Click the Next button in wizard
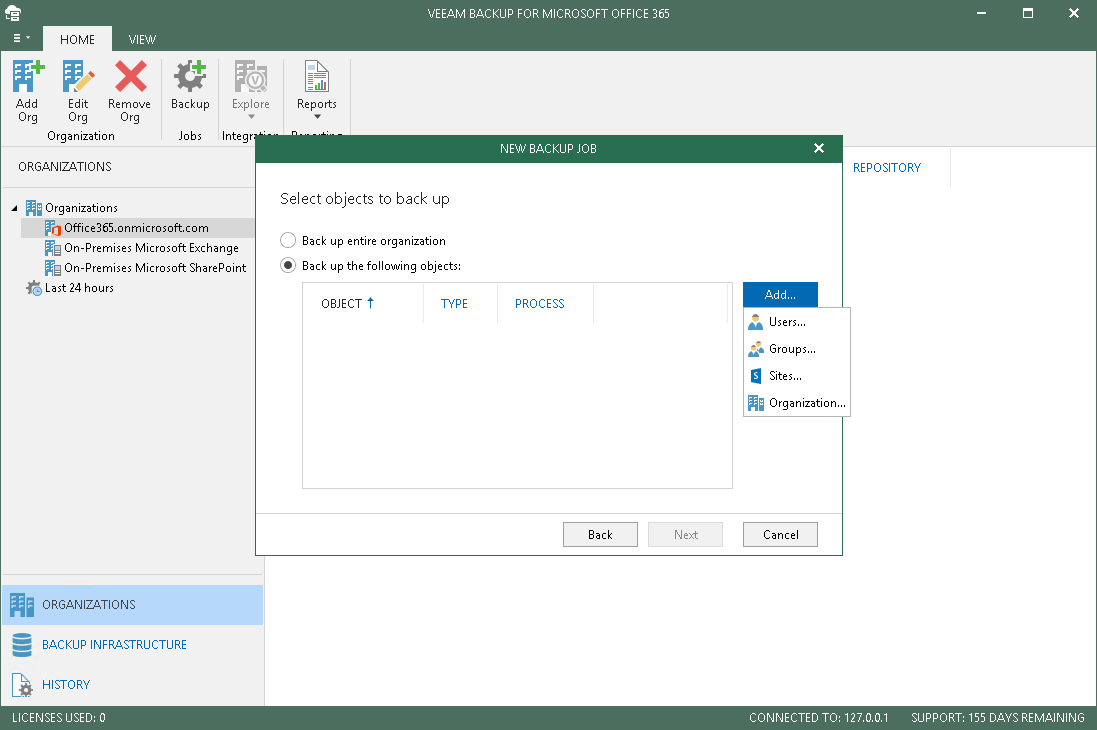The image size is (1097, 730). pos(686,535)
